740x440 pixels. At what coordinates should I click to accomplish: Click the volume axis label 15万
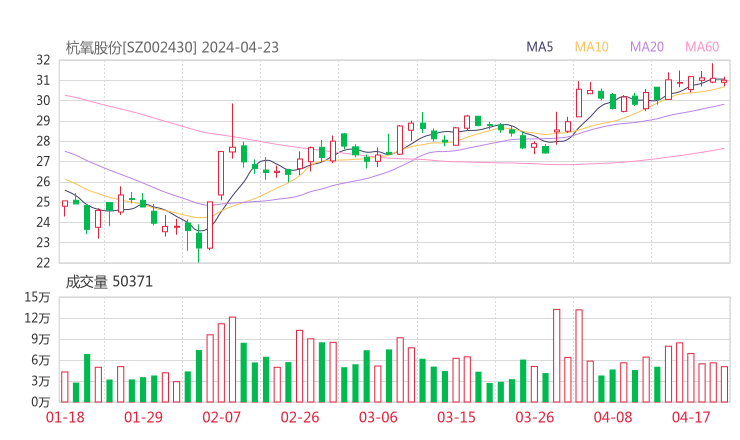[37, 297]
